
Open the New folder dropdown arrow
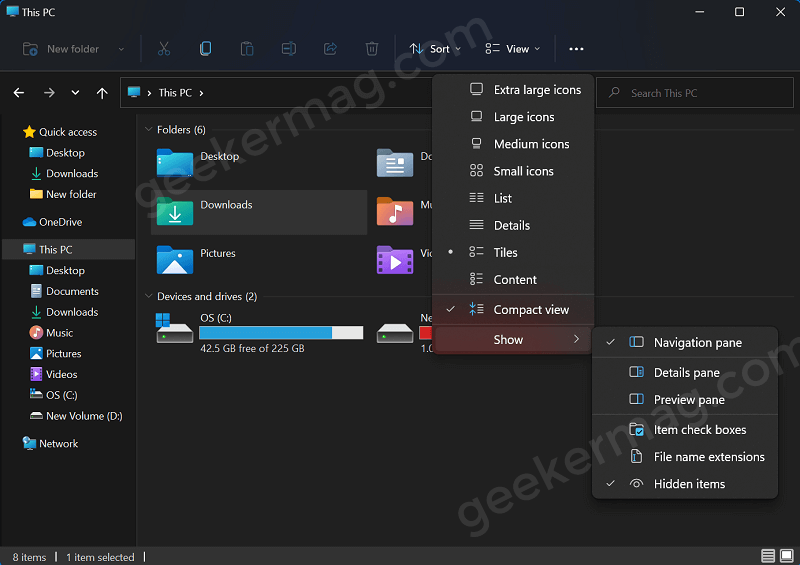[x=121, y=49]
